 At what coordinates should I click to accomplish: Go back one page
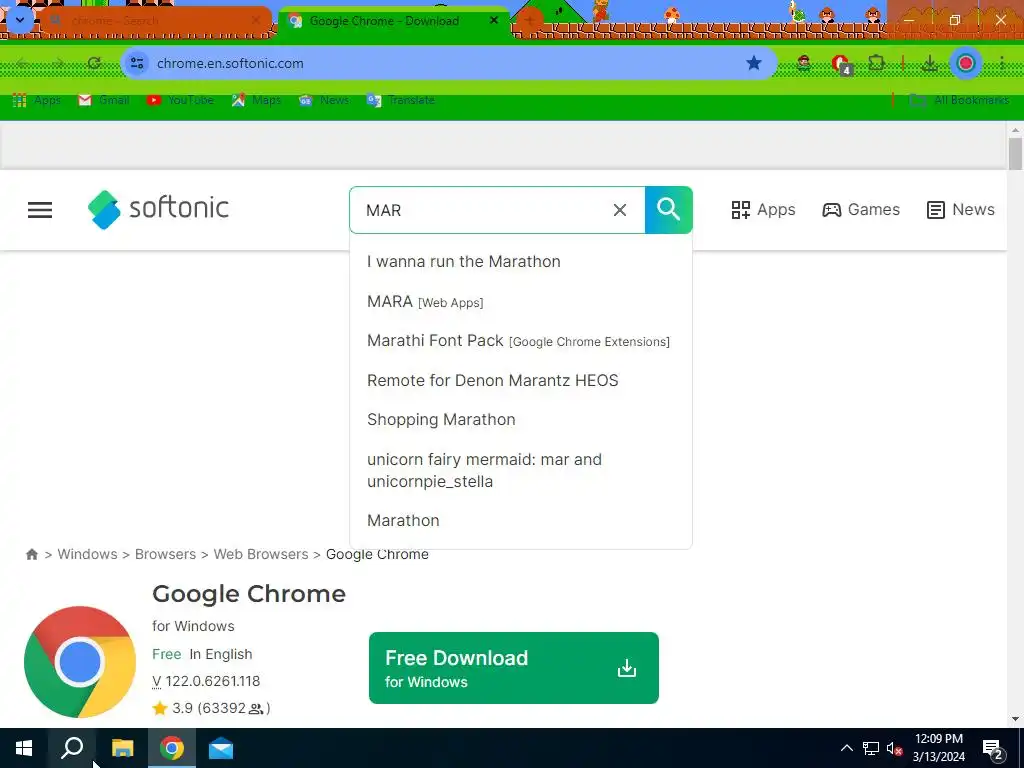tap(22, 63)
